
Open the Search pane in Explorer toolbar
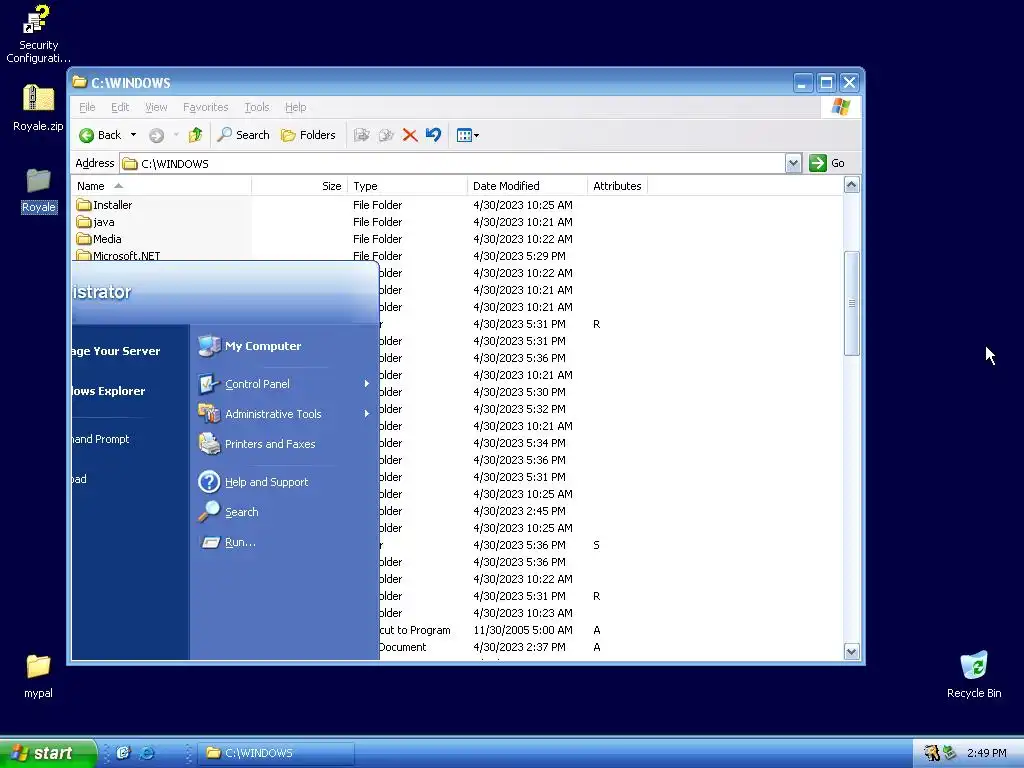[x=244, y=135]
